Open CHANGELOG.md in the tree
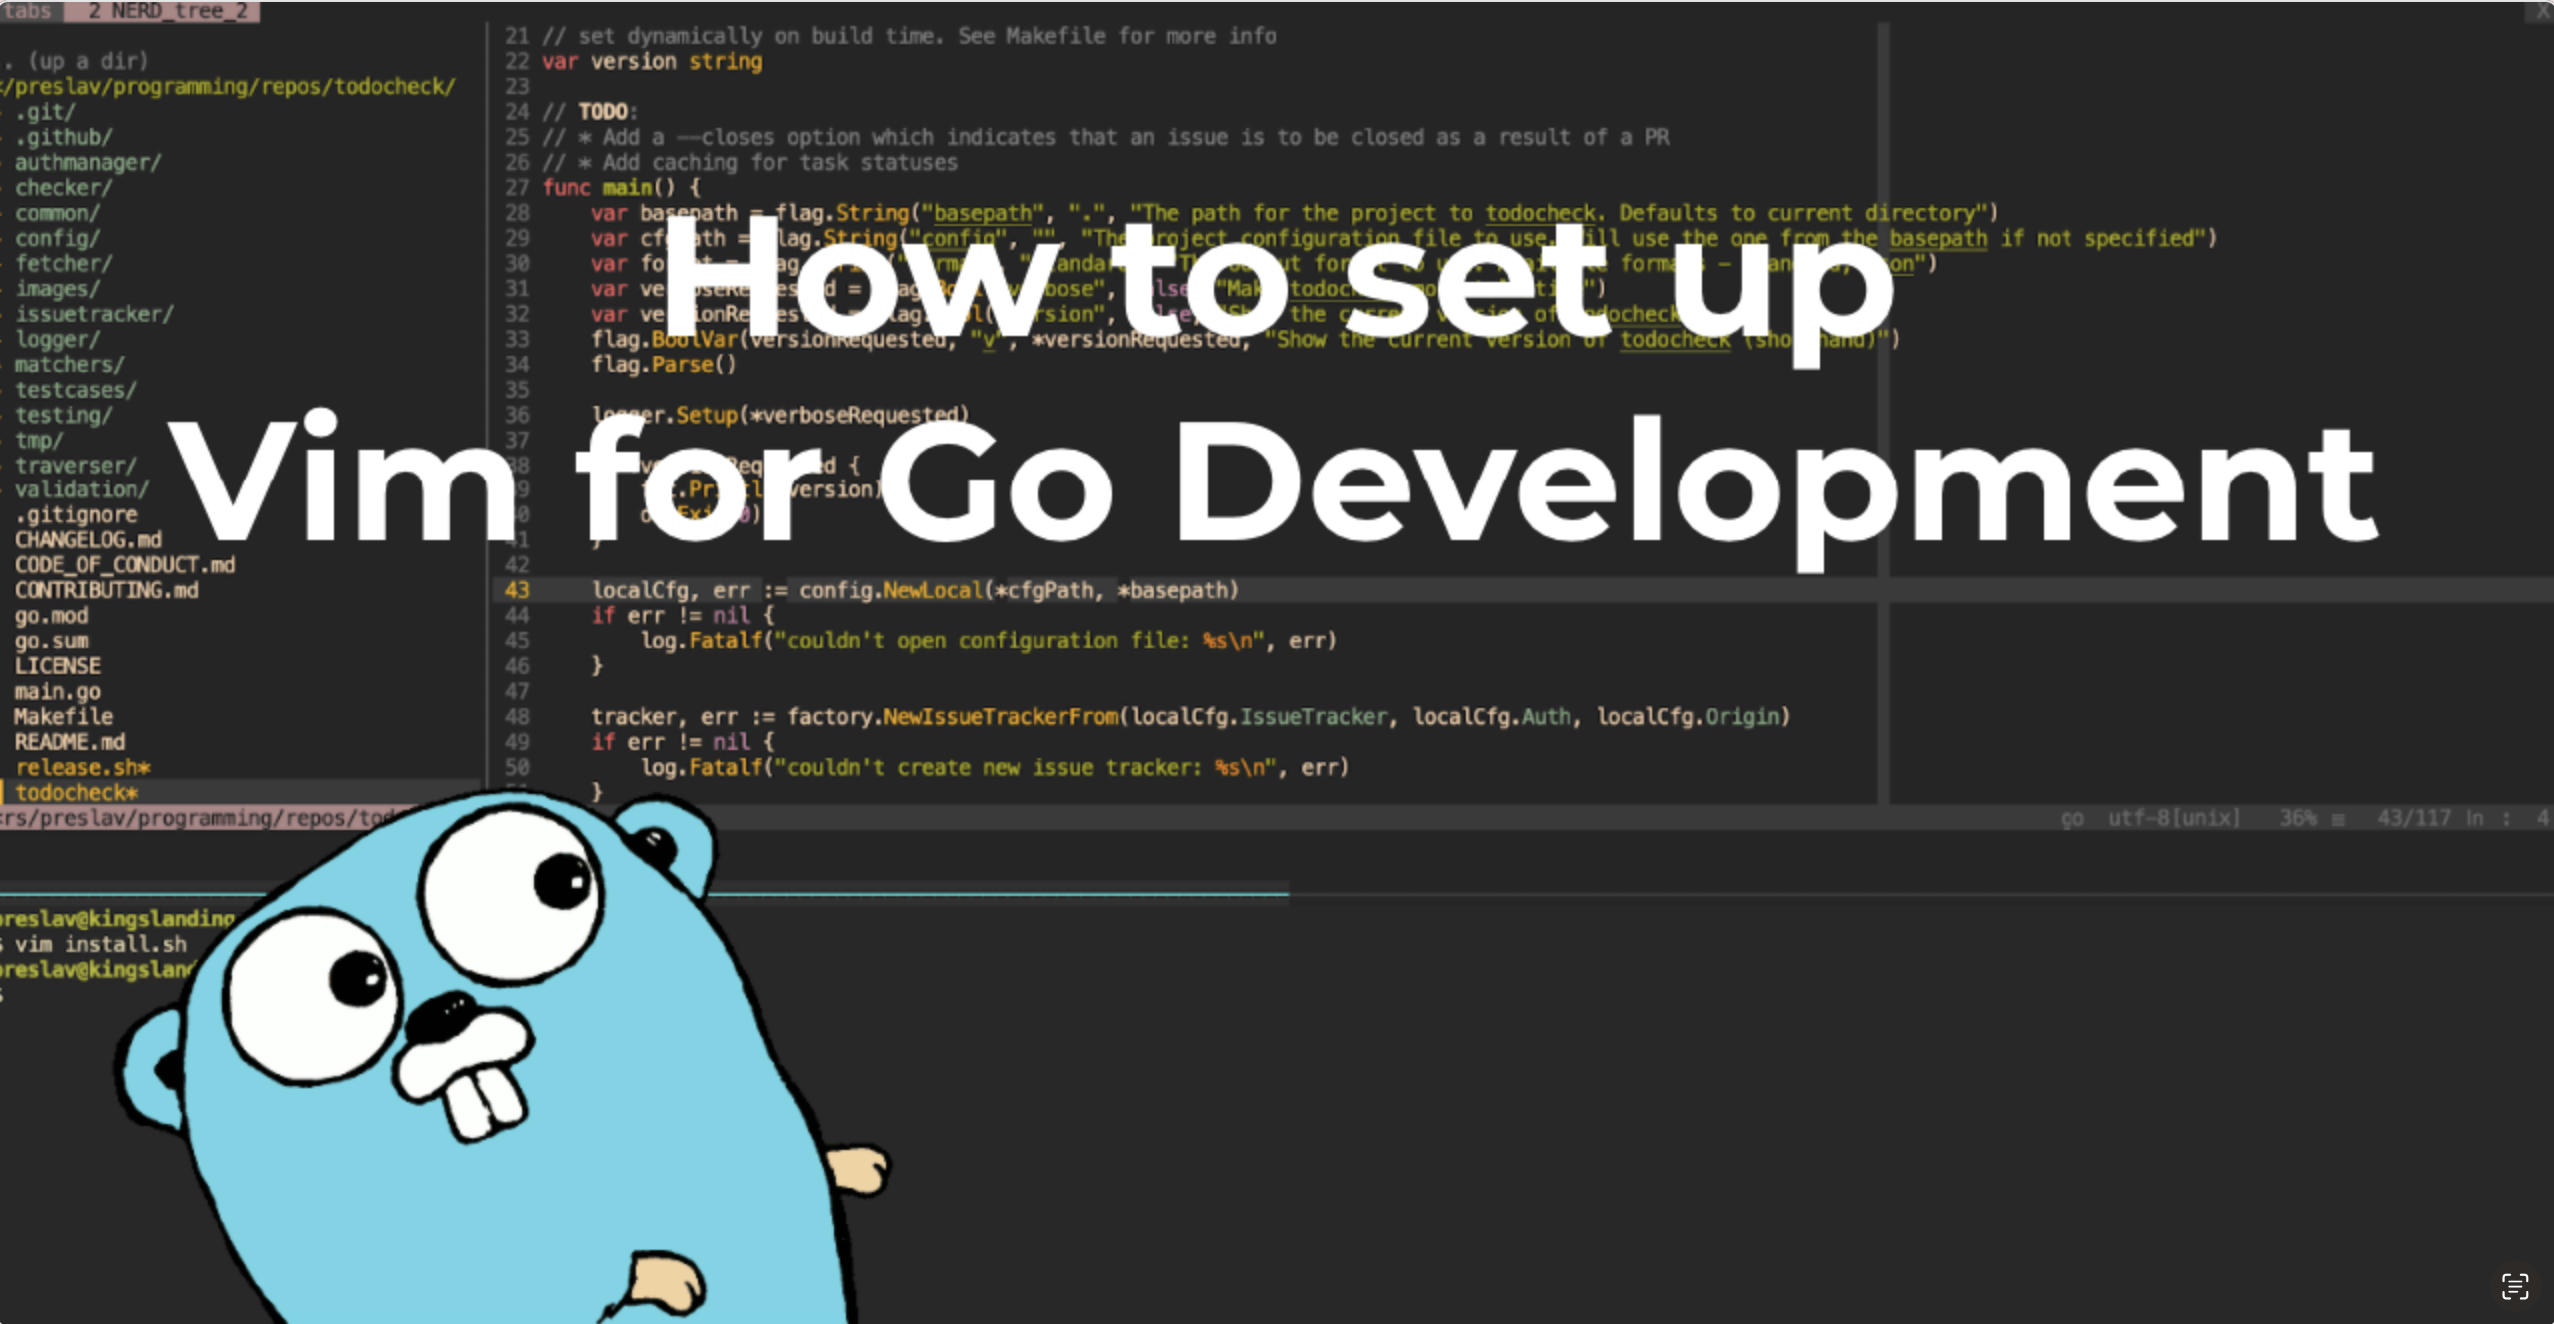Screen dimensions: 2554x1324 coord(88,540)
